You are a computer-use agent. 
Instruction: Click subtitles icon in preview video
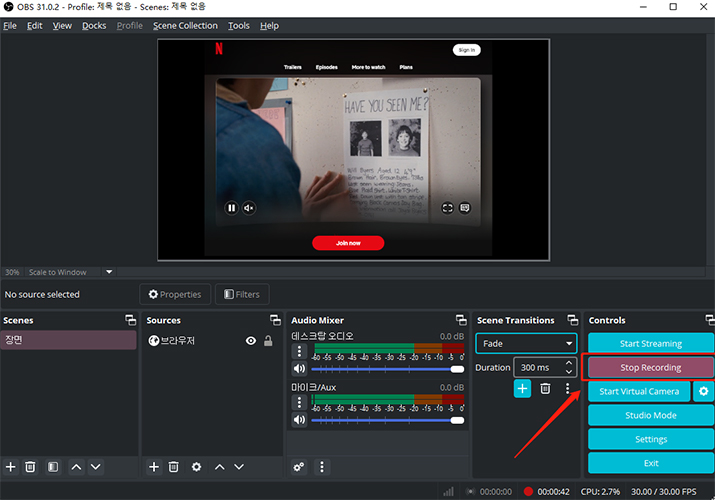[465, 208]
